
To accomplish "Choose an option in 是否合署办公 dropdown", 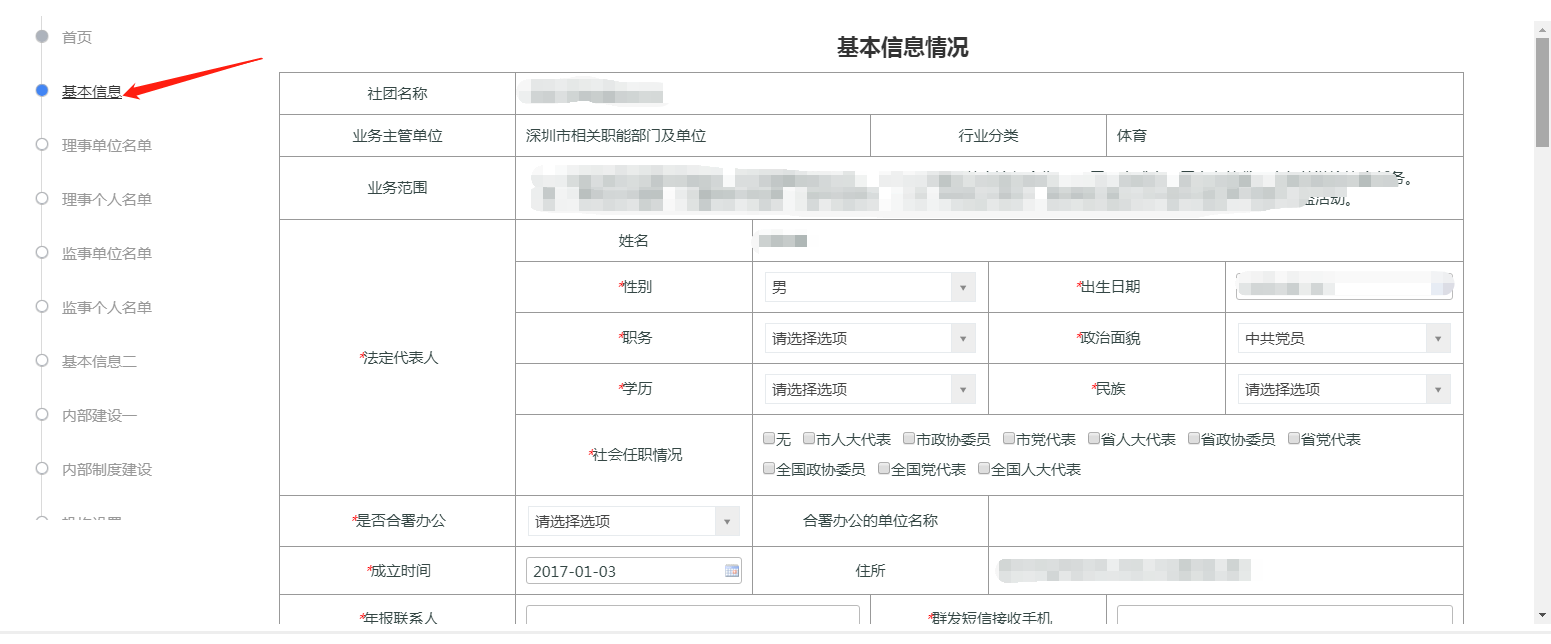I will coord(633,521).
